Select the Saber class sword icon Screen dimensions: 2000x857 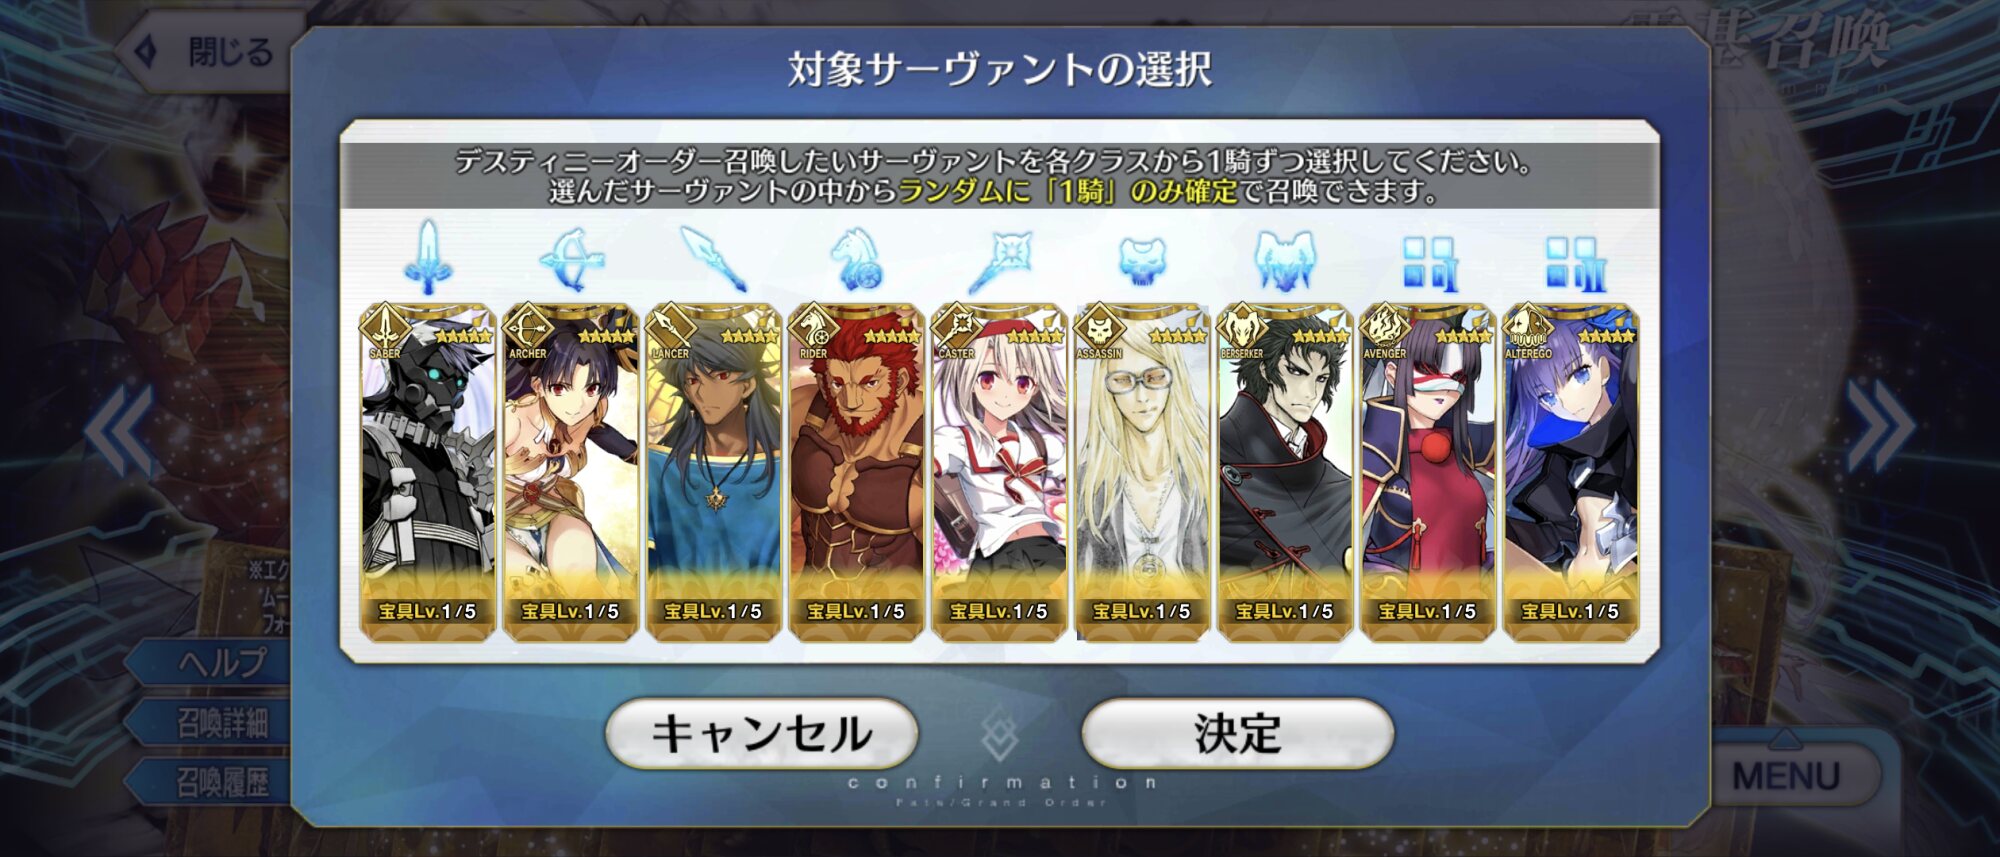click(428, 258)
